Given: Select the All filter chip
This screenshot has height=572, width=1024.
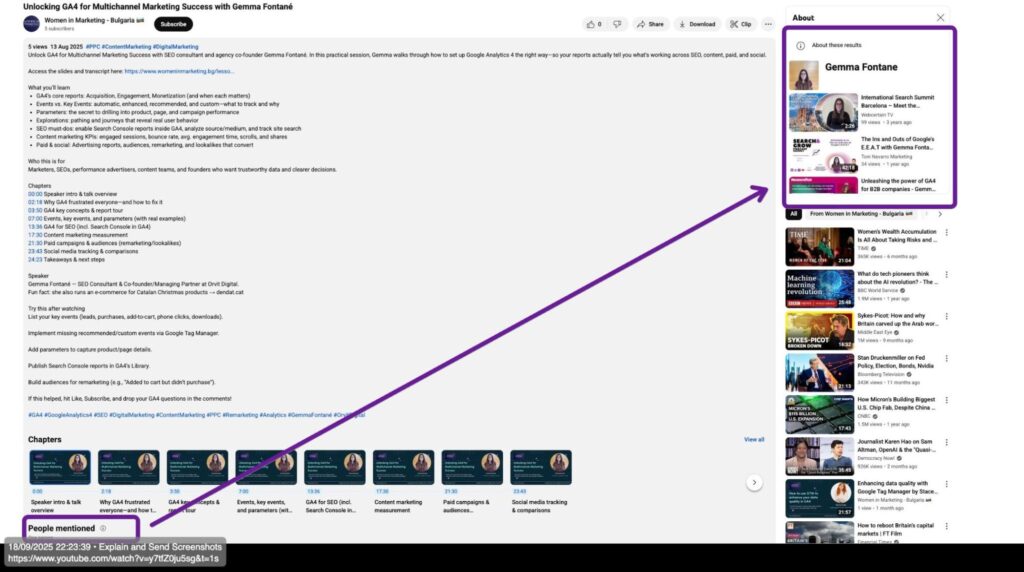Looking at the screenshot, I should tap(794, 214).
